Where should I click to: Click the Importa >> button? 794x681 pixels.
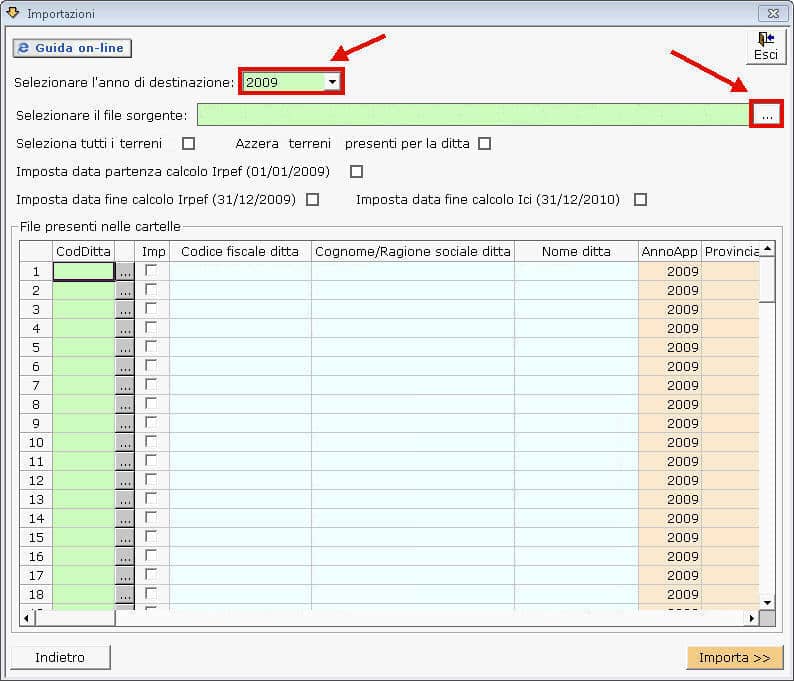point(734,657)
